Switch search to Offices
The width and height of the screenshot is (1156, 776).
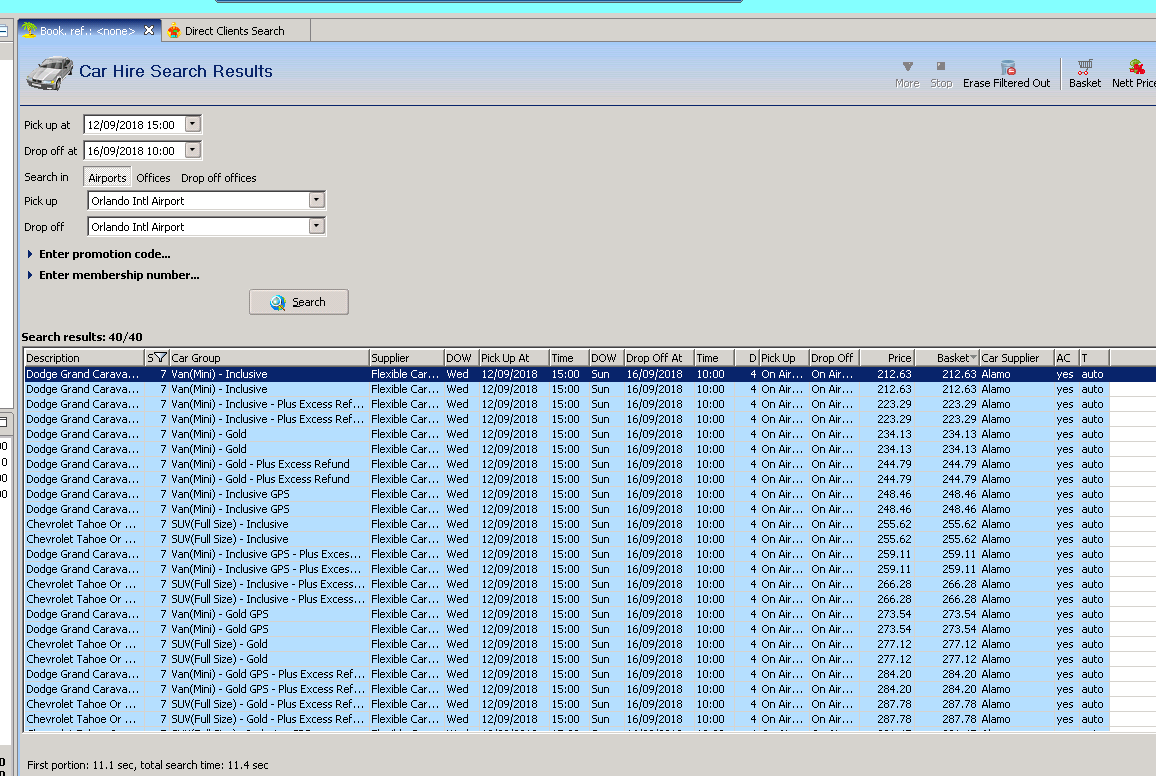coord(153,178)
